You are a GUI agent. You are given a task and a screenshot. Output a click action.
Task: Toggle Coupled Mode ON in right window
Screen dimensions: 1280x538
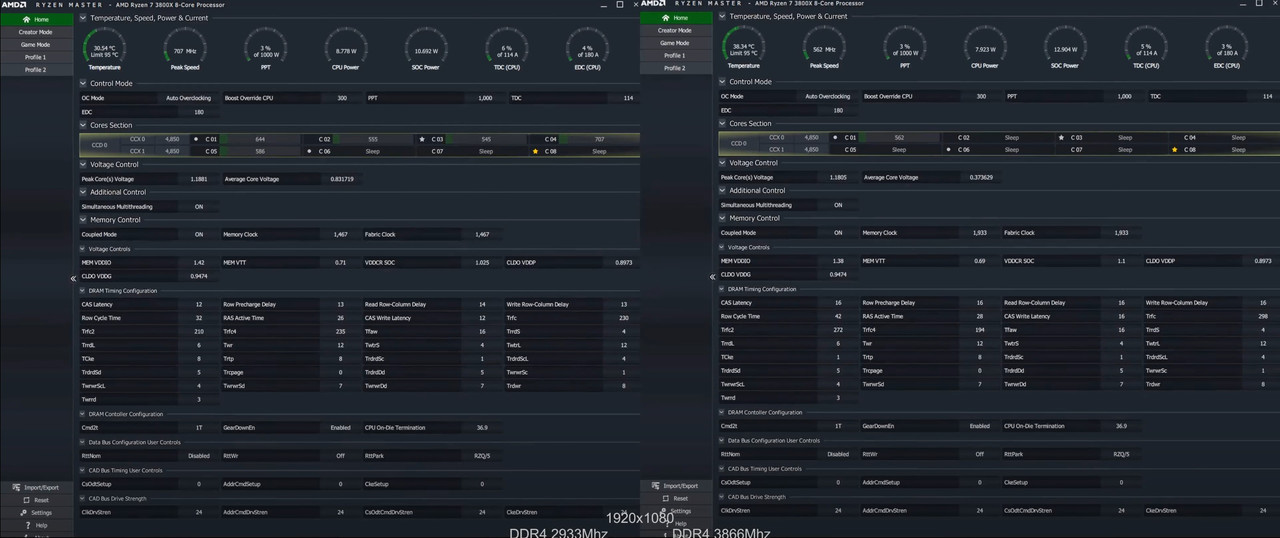point(838,233)
